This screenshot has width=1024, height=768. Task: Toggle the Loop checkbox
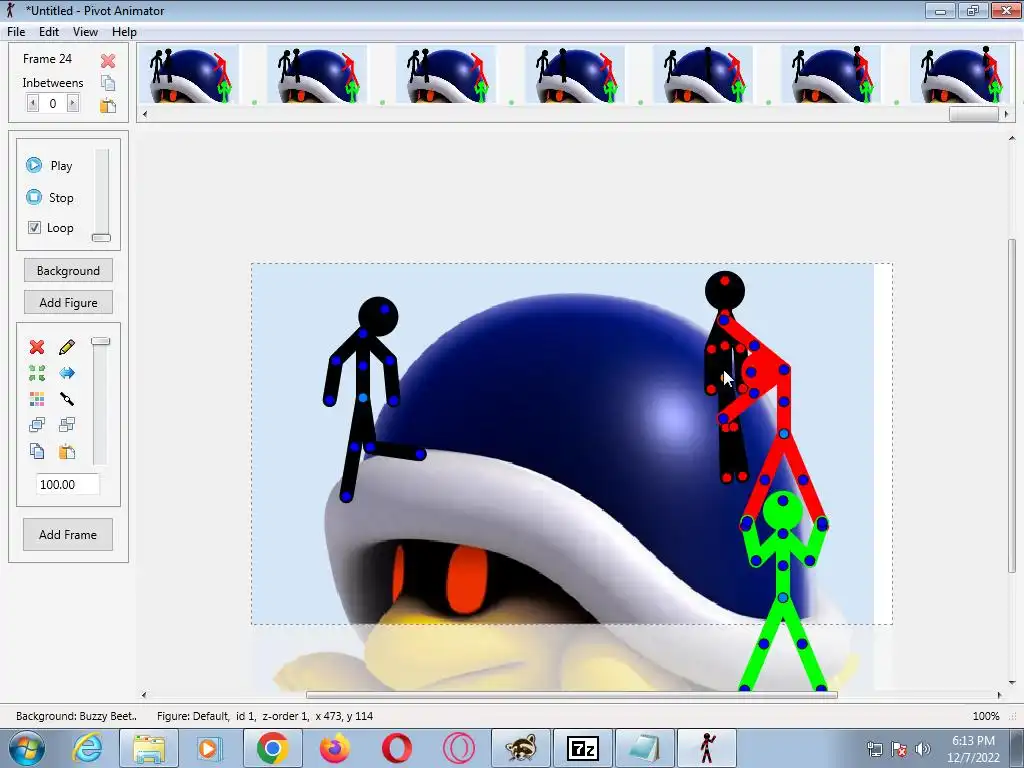point(35,227)
